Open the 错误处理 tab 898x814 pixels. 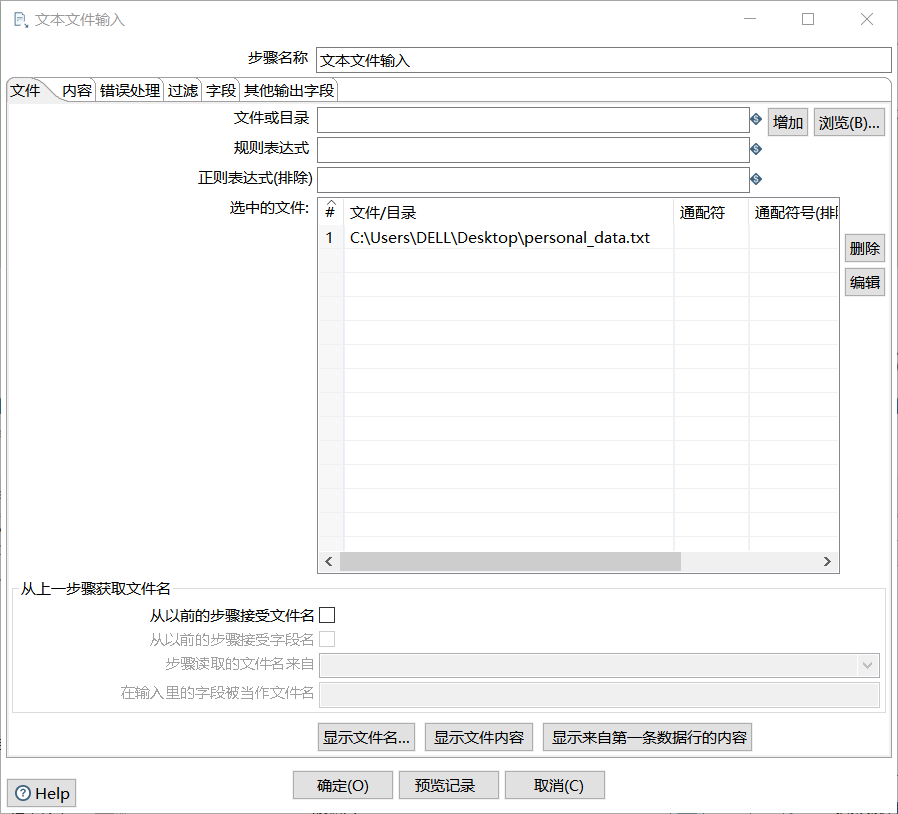click(x=131, y=90)
